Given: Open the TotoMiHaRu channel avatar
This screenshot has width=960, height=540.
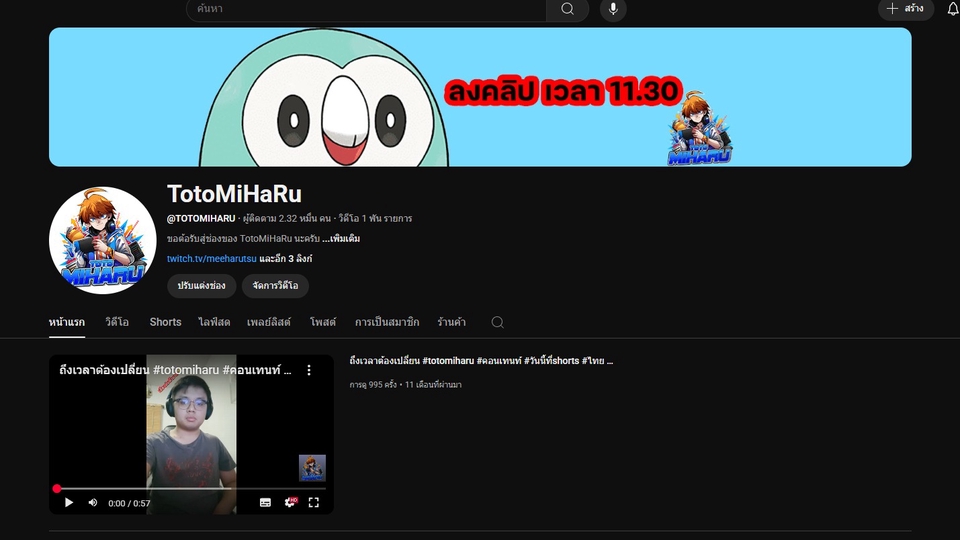Looking at the screenshot, I should point(102,240).
